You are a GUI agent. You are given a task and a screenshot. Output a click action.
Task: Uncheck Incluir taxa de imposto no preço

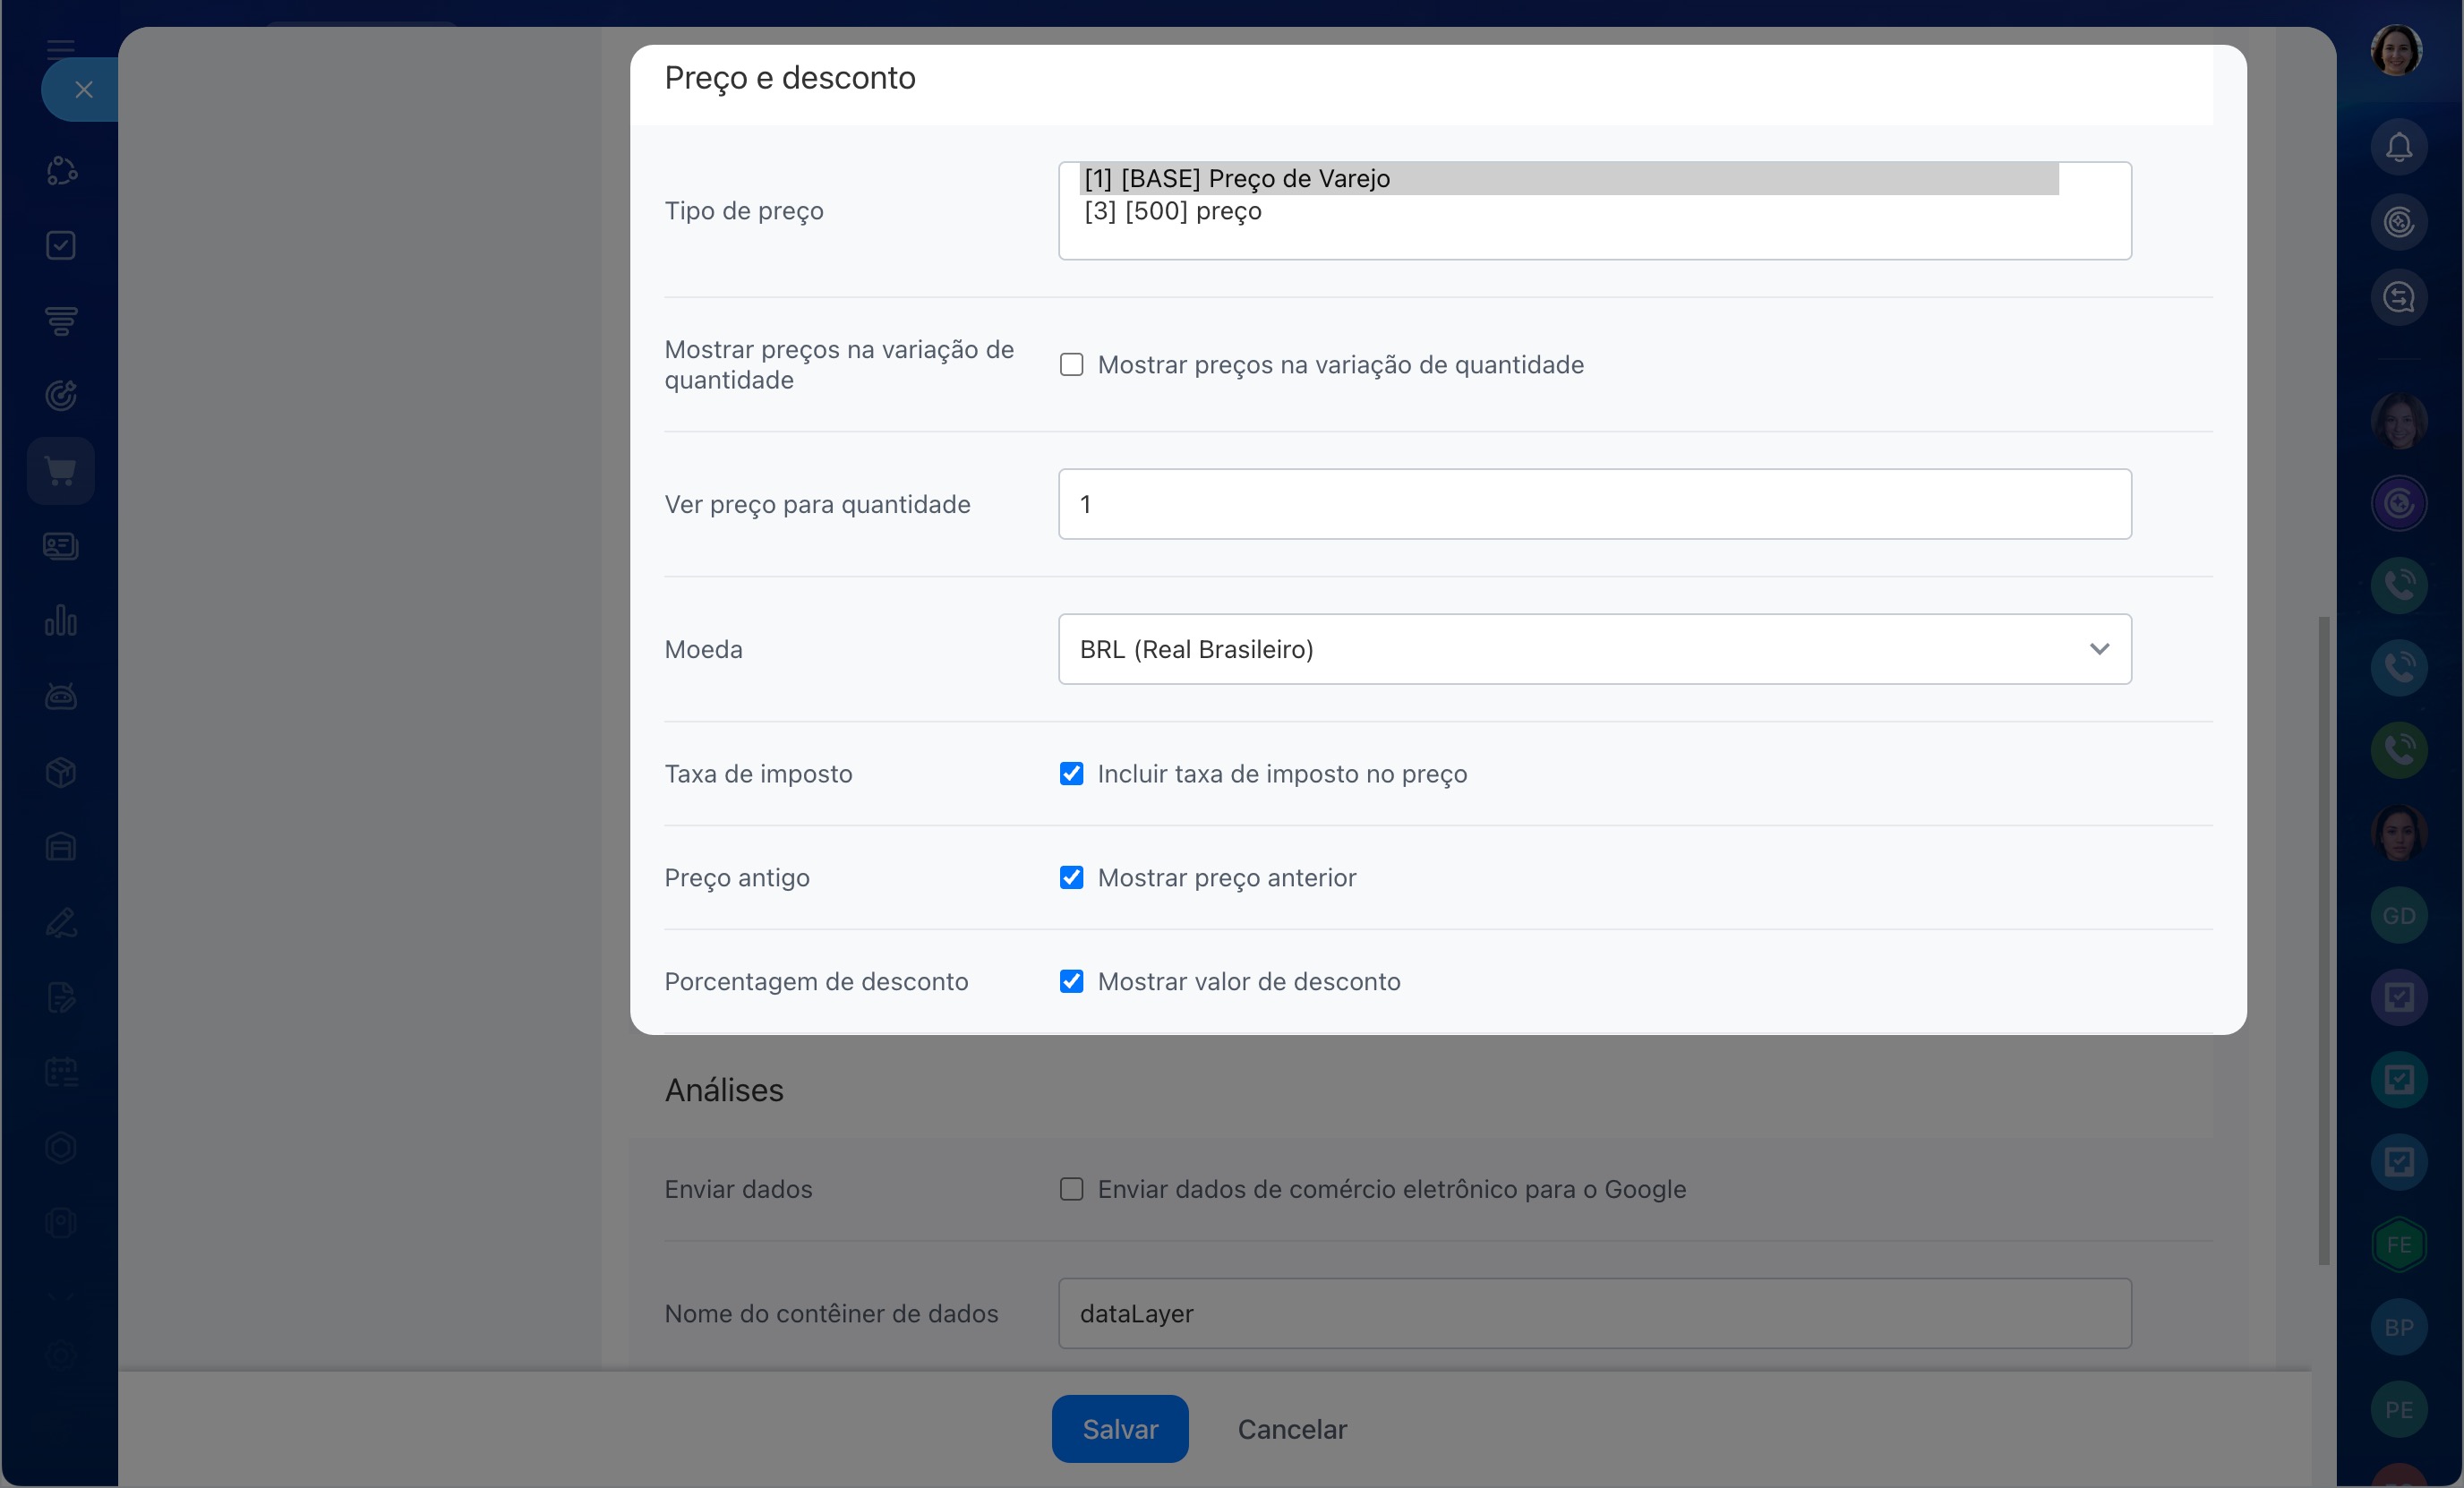(x=1071, y=774)
